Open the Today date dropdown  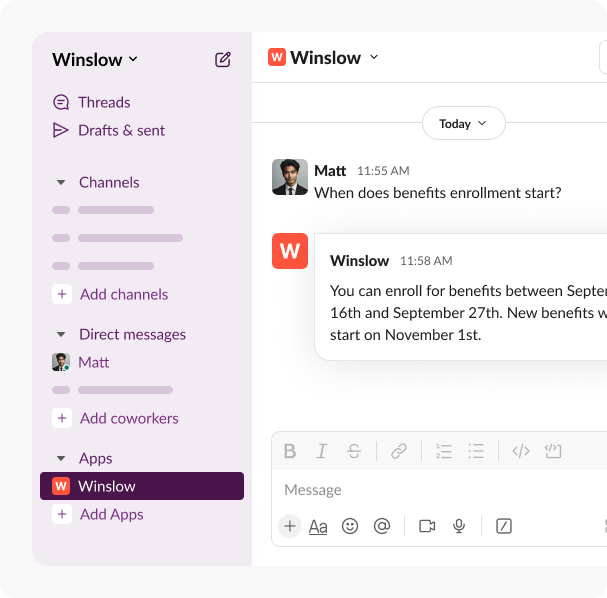click(x=464, y=123)
